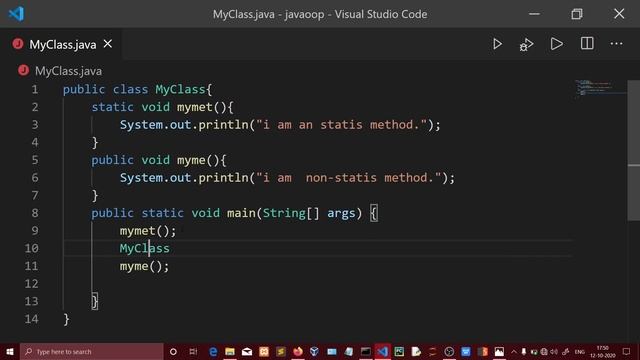Viewport: 640px width, 360px height.
Task: Click line number 1 in gutter
Action: 35,89
